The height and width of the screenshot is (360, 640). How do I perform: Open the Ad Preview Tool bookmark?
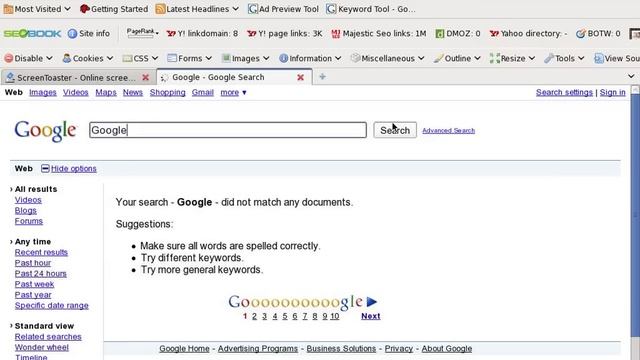coord(283,9)
